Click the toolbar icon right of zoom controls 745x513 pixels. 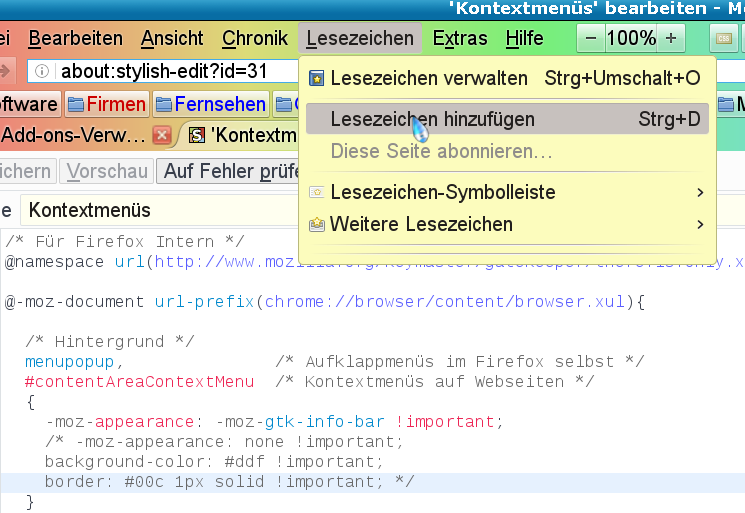pyautogui.click(x=724, y=39)
